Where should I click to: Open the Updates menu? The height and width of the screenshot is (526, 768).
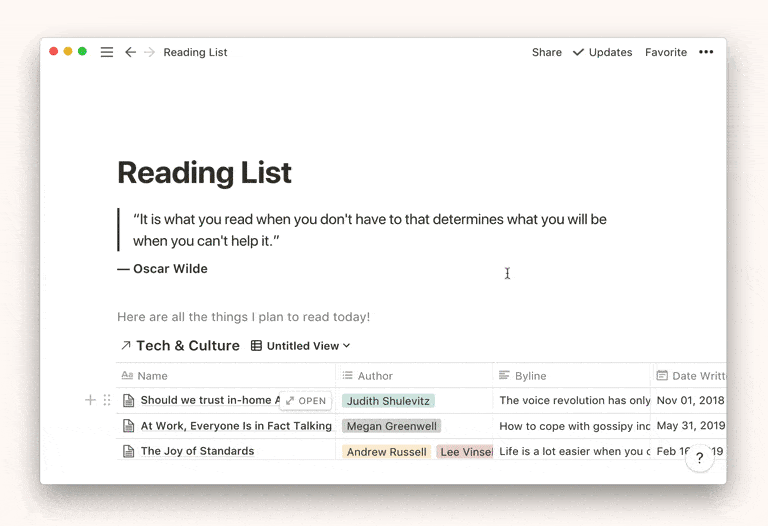click(x=602, y=52)
